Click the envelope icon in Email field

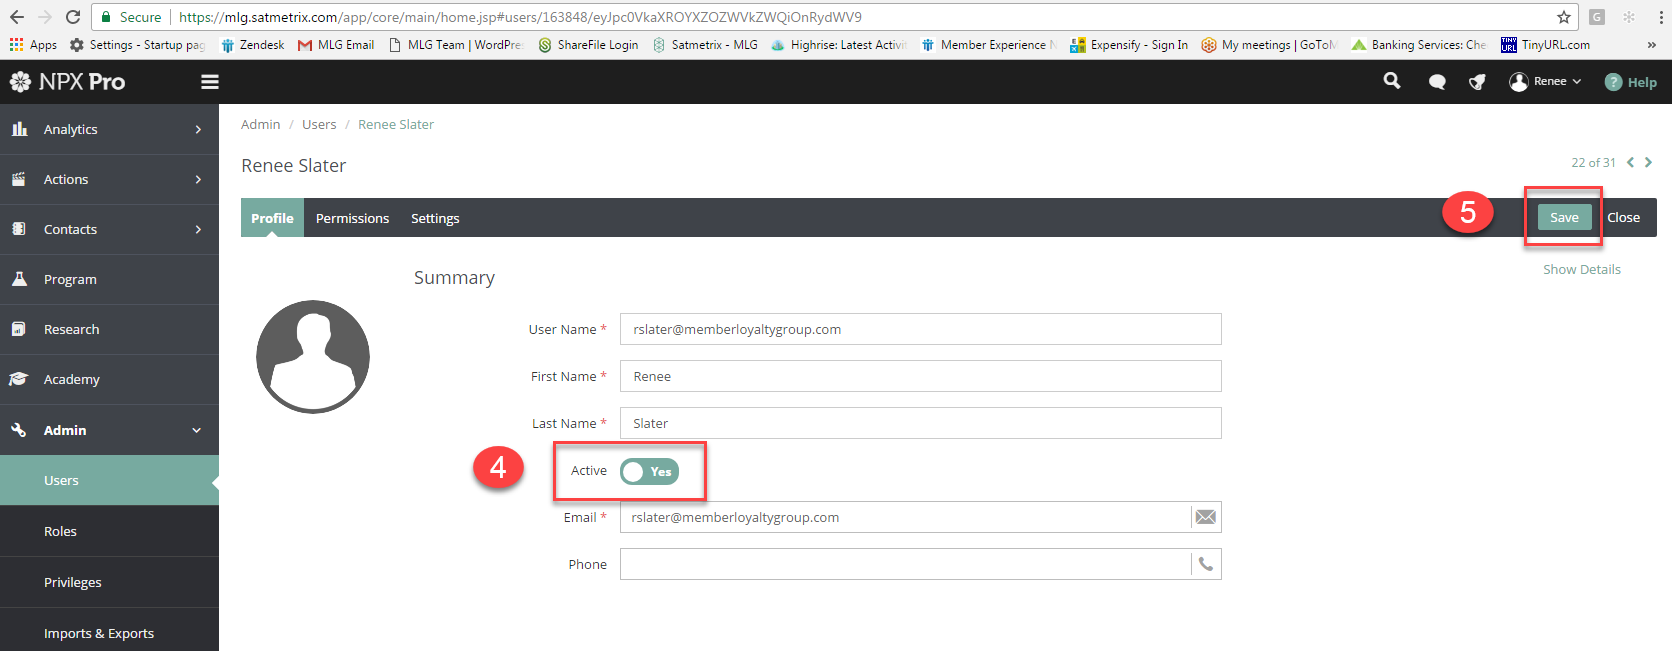[1206, 517]
